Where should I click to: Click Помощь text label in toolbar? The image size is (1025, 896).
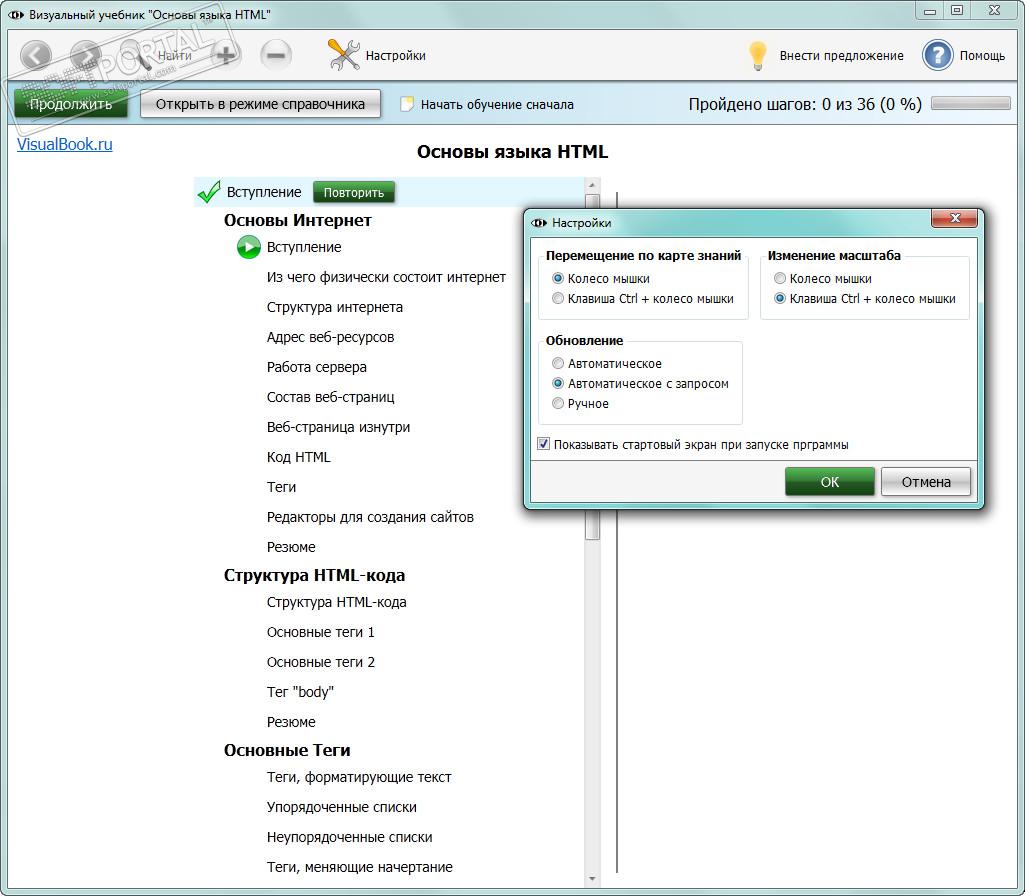click(982, 56)
